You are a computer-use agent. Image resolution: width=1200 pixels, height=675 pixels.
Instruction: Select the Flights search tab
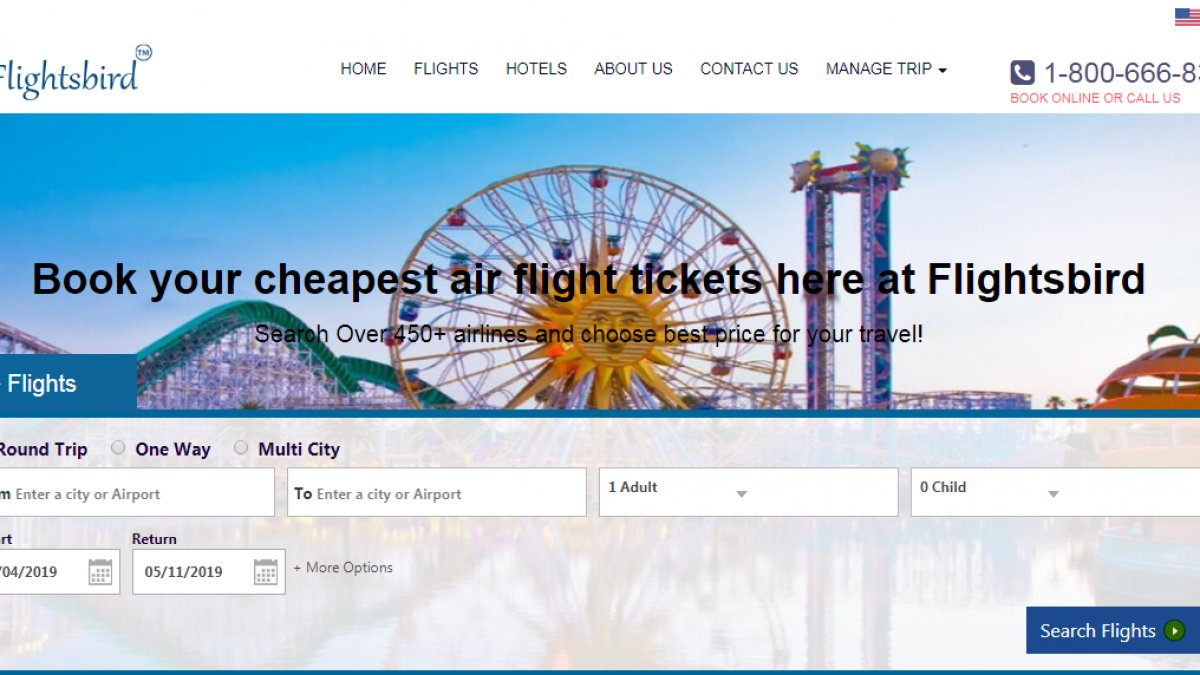click(68, 383)
